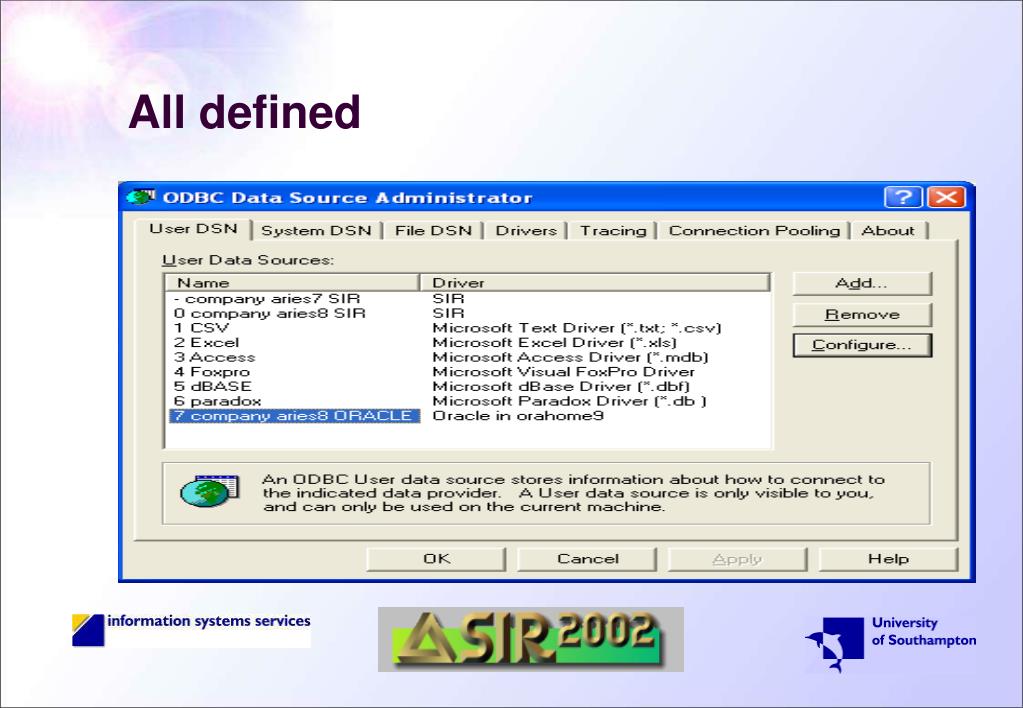Open Help from the bottom button
1023x708 pixels.
888,559
